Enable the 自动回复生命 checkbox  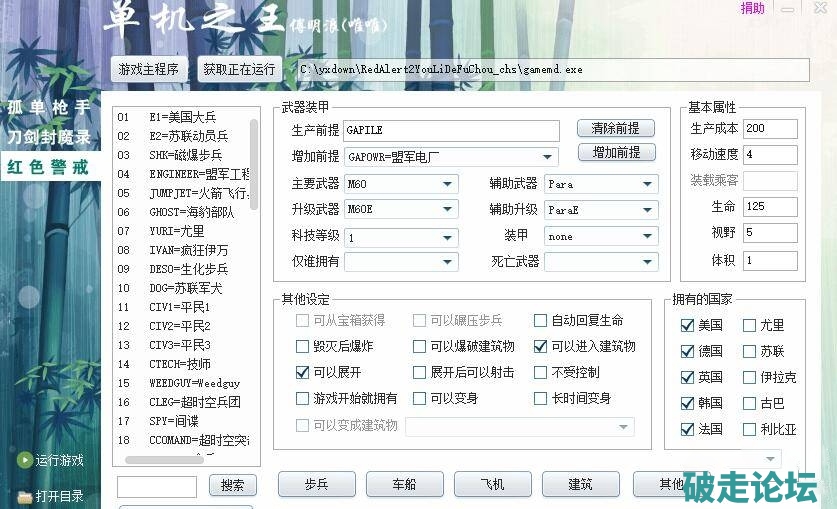click(x=540, y=321)
